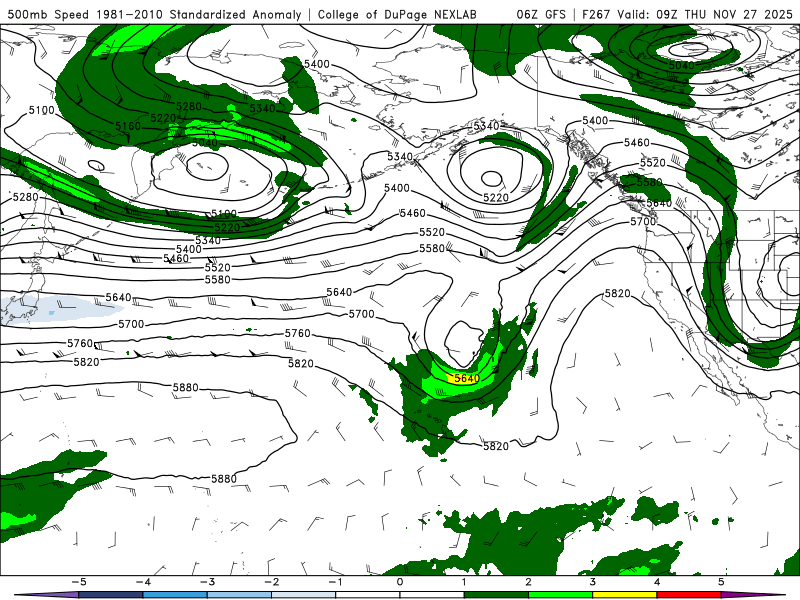Click the '-5' colorbar tick label
The image size is (800, 600).
tap(79, 582)
